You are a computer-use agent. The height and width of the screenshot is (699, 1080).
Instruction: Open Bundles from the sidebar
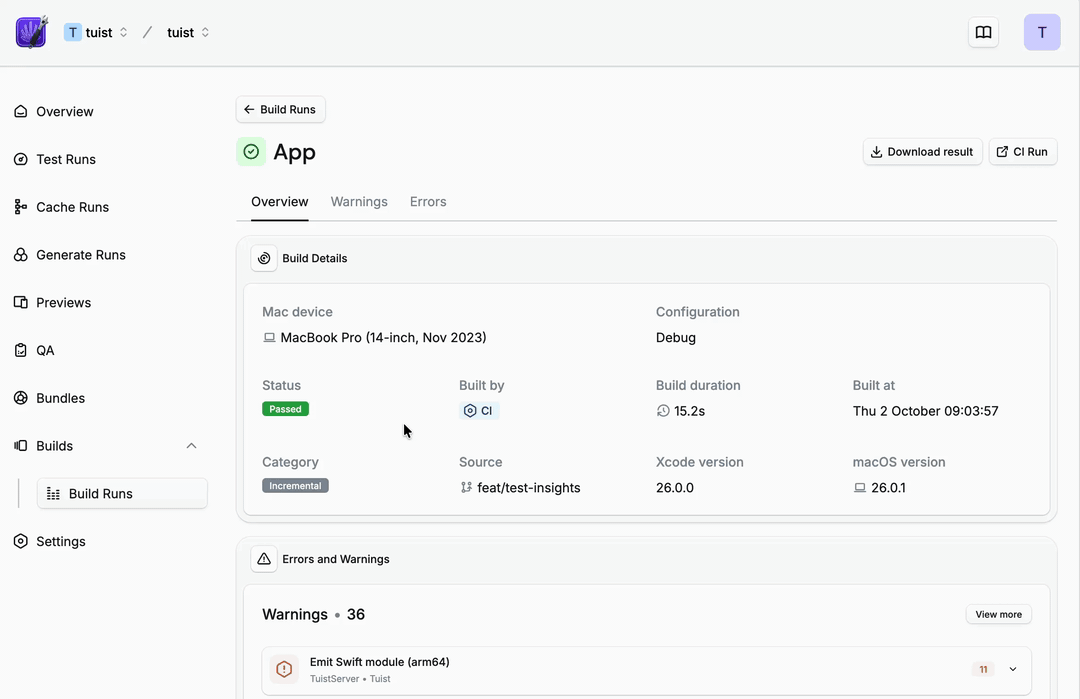pos(60,398)
